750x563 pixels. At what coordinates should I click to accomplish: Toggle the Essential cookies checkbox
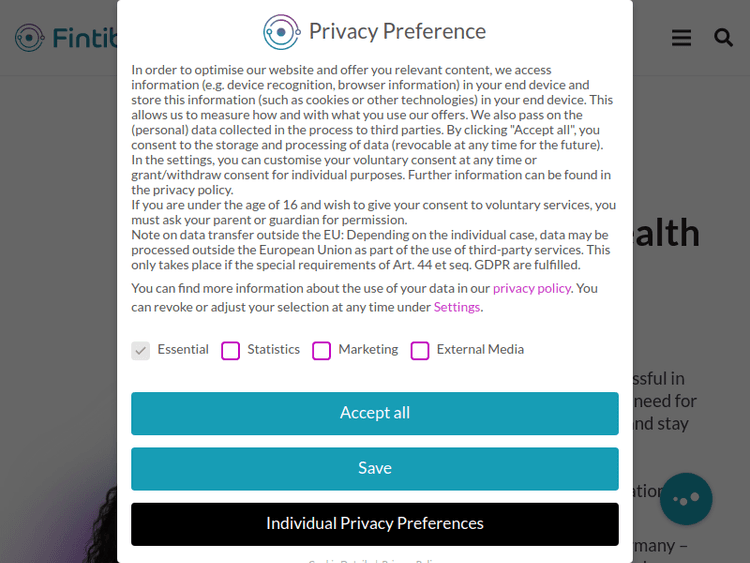click(x=141, y=351)
